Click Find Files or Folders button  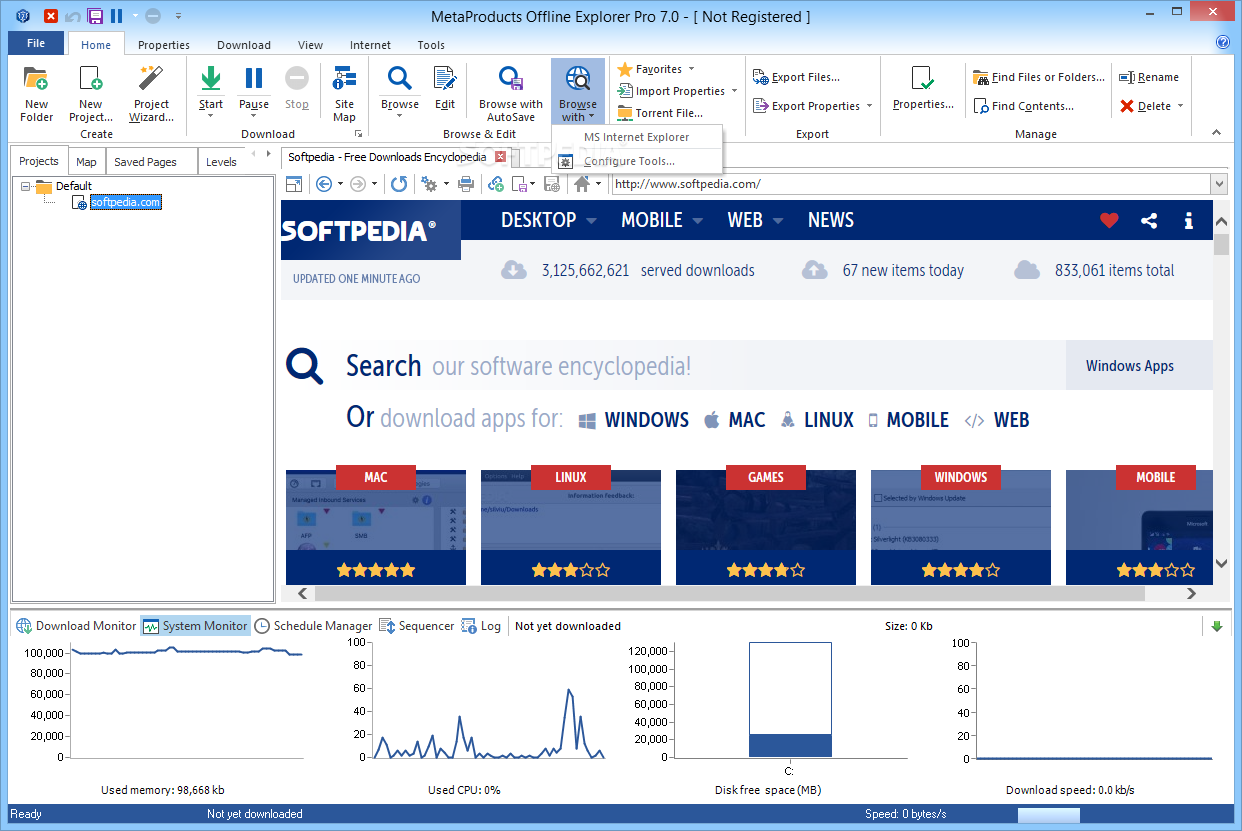coord(1039,77)
